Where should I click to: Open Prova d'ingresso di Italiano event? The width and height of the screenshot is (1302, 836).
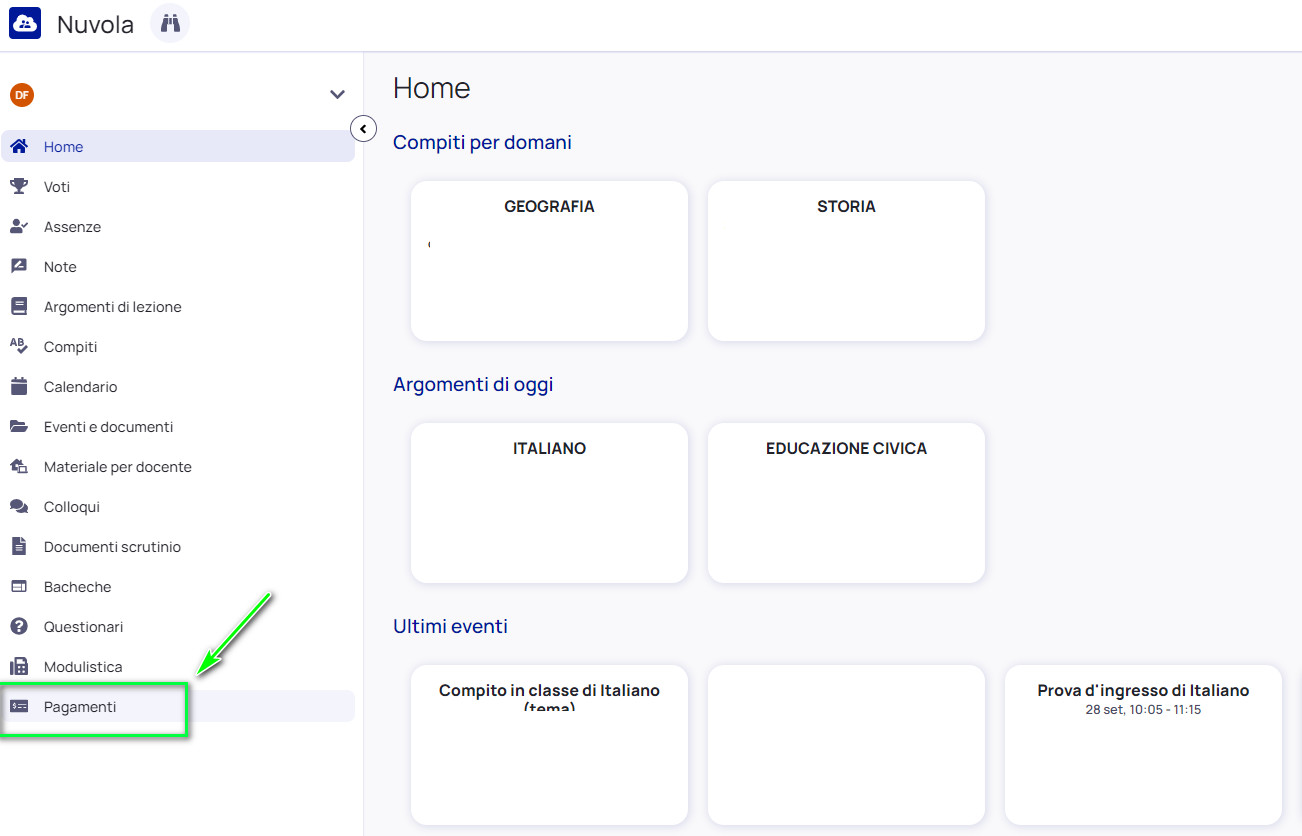point(1143,745)
